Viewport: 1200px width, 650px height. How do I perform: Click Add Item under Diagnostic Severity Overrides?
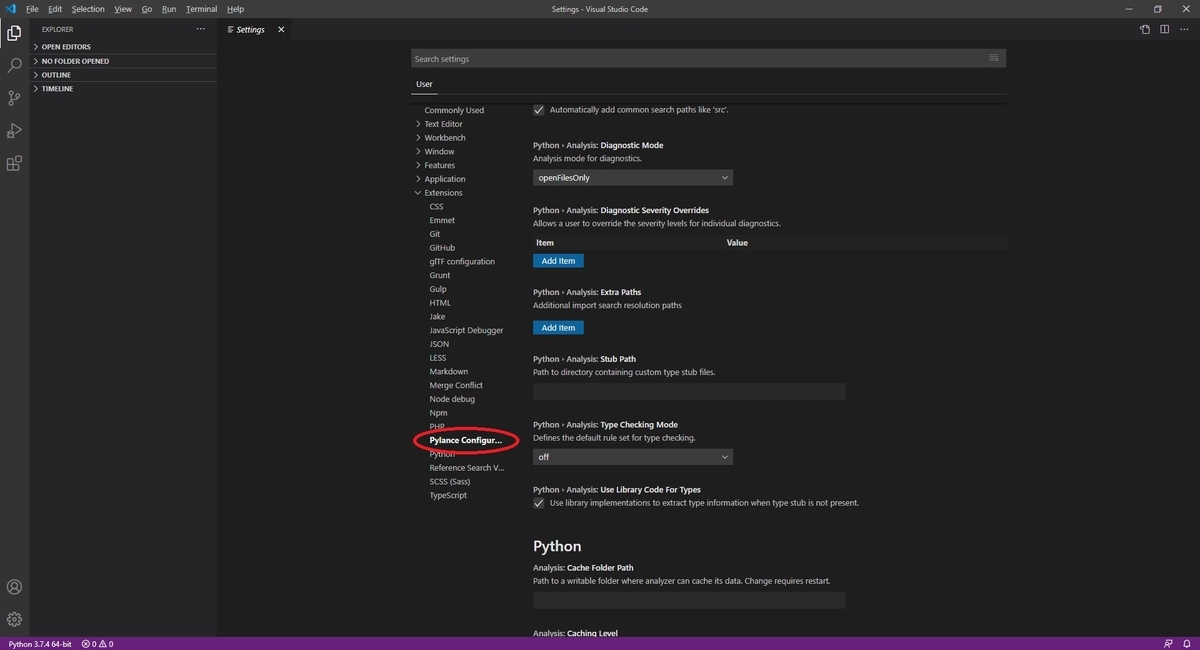click(x=558, y=261)
